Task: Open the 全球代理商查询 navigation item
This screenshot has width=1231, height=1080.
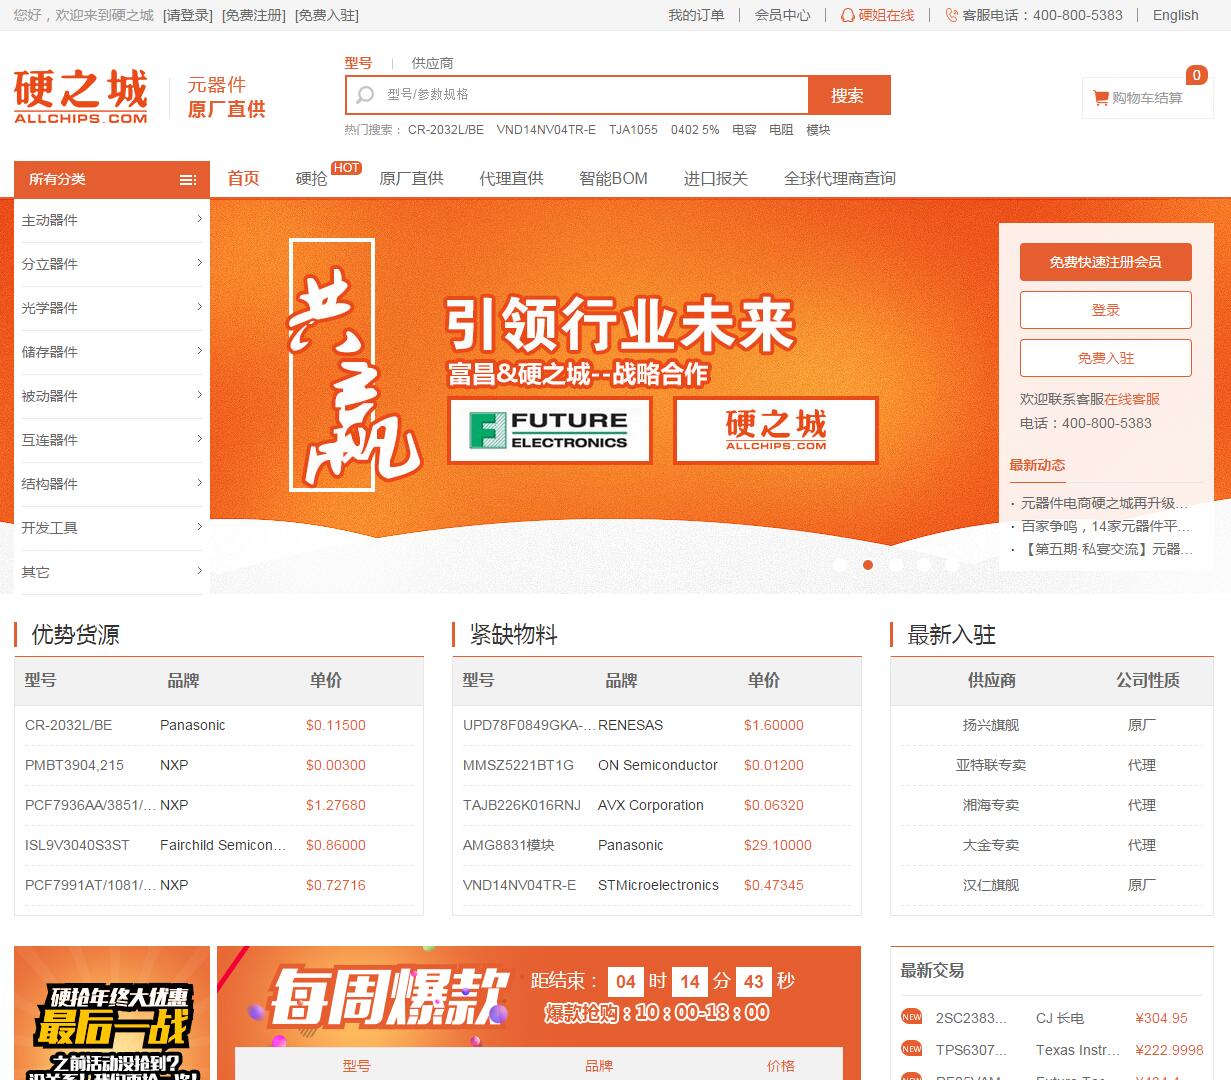Action: point(839,179)
